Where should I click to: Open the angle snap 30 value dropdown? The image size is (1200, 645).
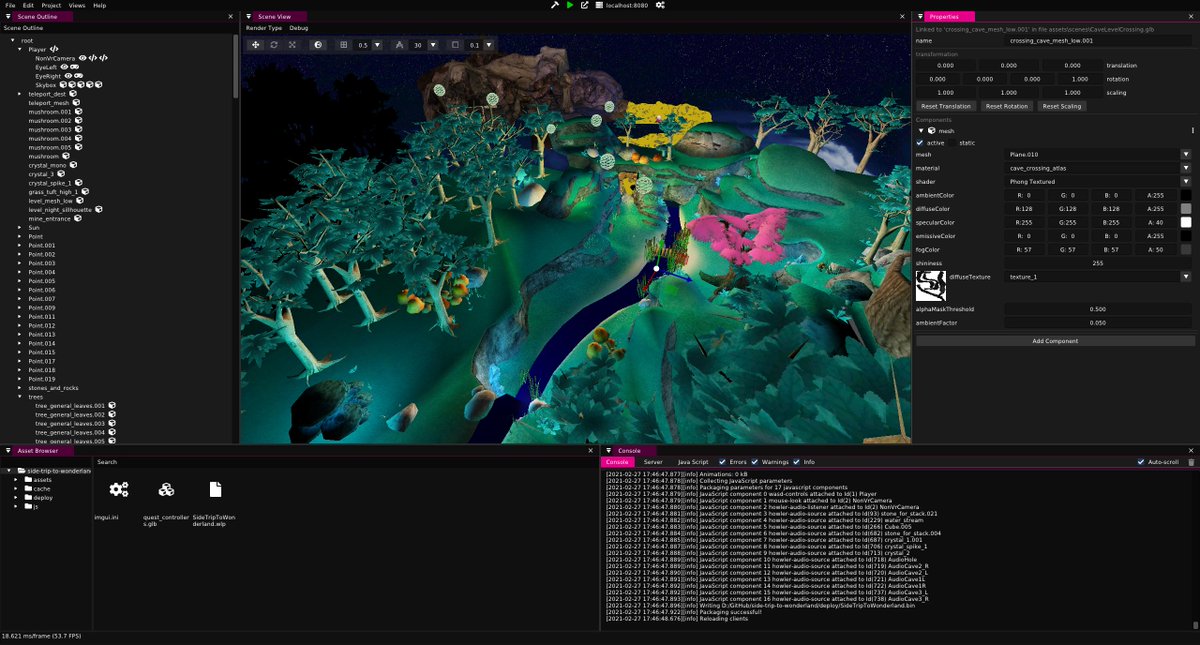[x=432, y=45]
